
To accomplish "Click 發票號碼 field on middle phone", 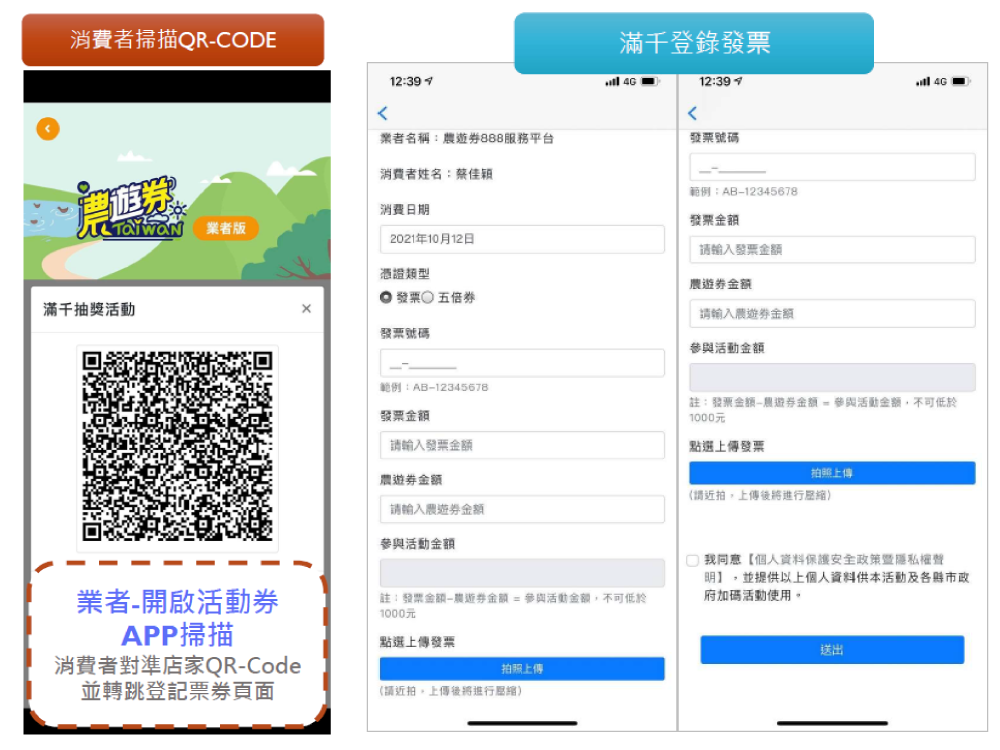I will pos(522,363).
